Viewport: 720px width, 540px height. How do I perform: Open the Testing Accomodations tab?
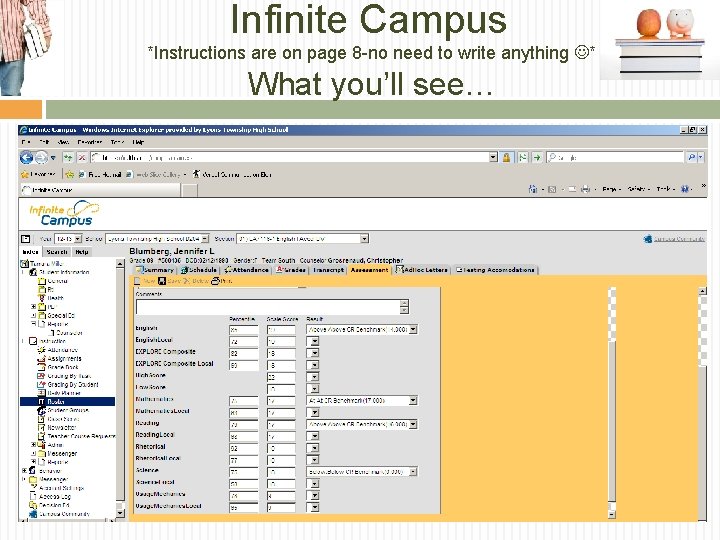[x=495, y=270]
